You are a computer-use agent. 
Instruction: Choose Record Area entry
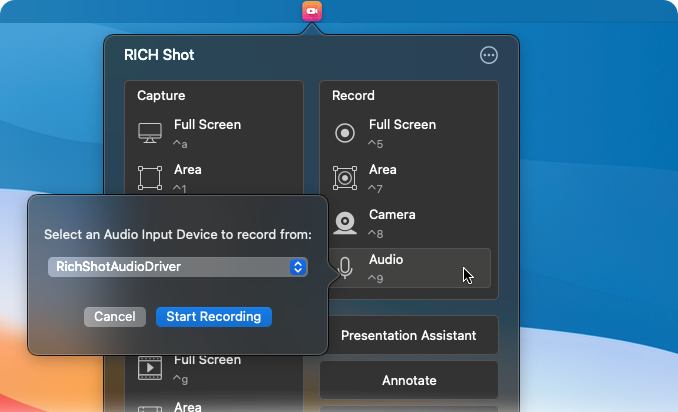coord(409,178)
